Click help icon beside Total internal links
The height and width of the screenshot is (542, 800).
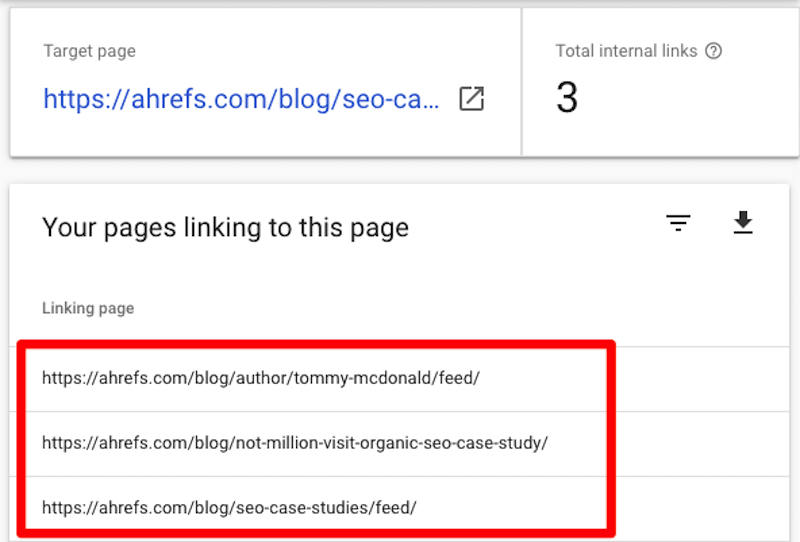(x=713, y=51)
